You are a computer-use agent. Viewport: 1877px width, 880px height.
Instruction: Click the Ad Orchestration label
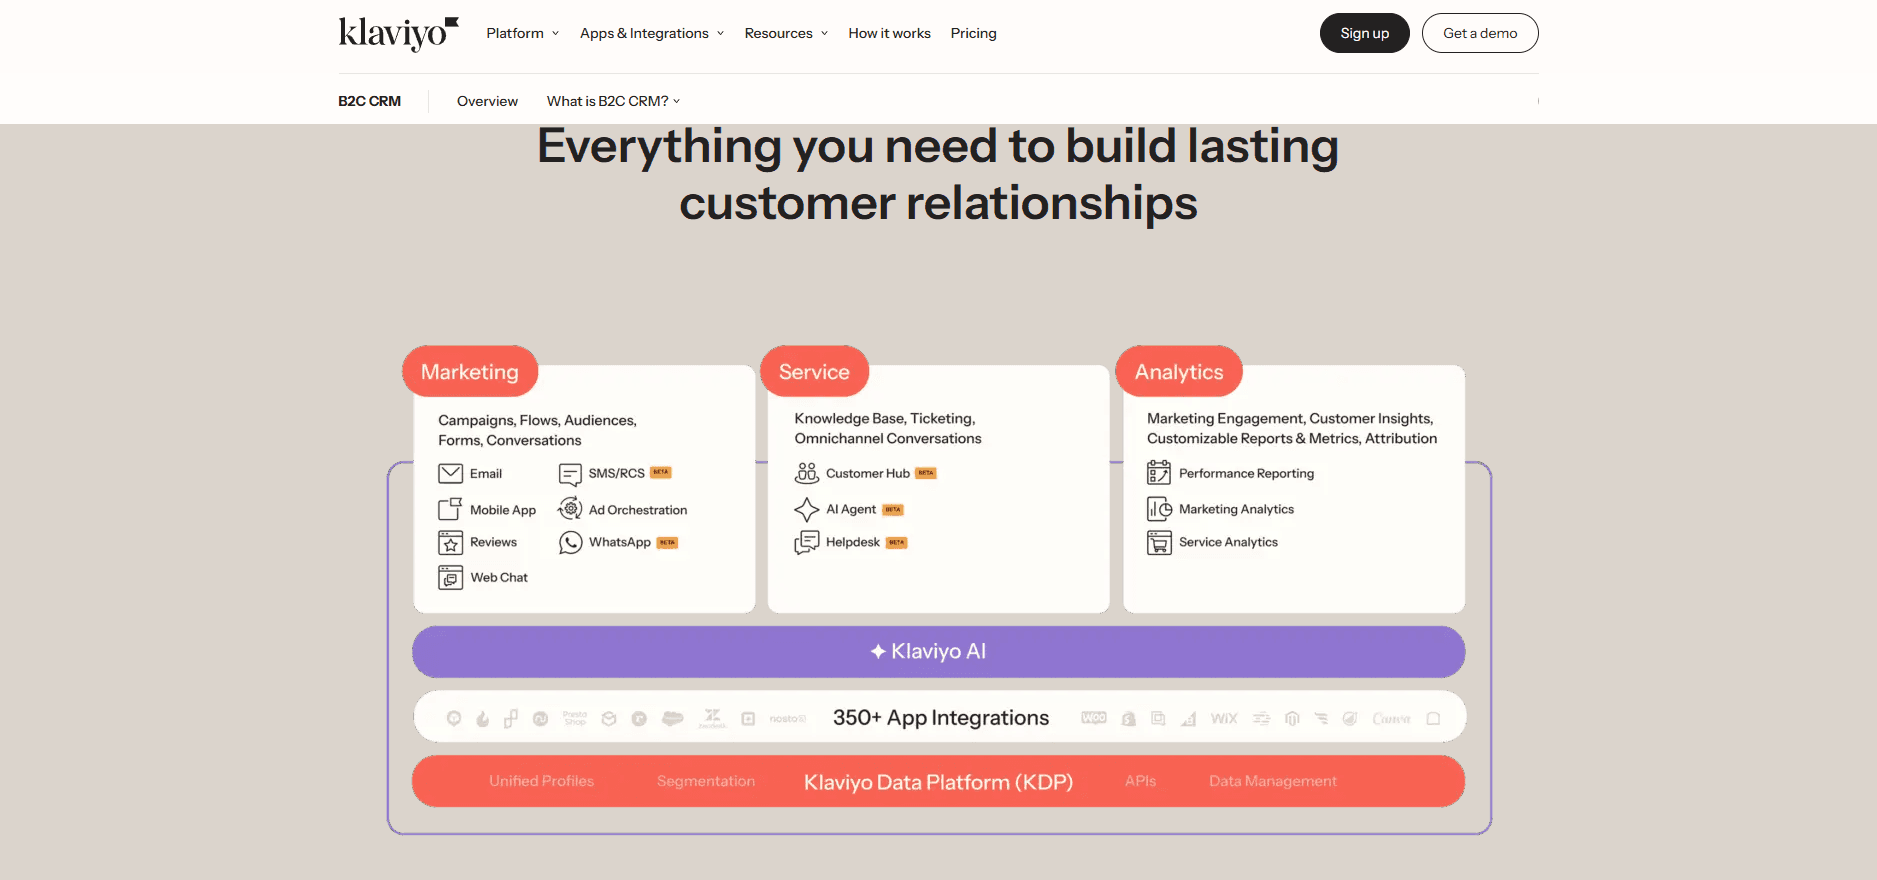[x=638, y=510]
